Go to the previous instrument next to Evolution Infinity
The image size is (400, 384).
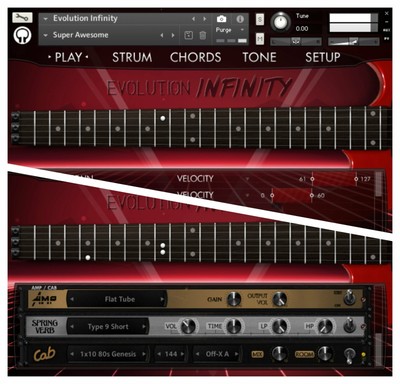[x=193, y=19]
